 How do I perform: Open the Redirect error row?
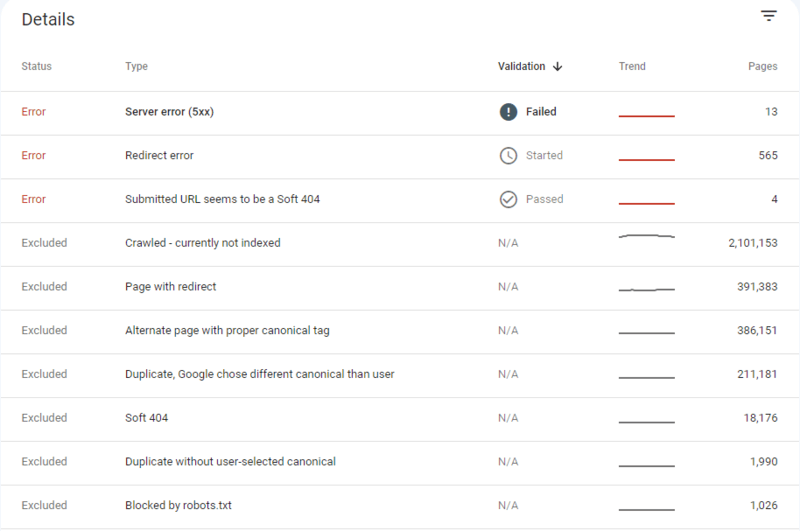[159, 156]
